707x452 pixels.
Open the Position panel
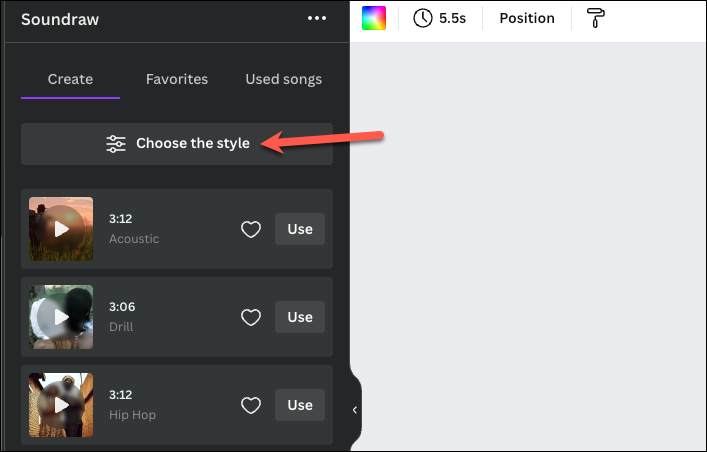(x=527, y=18)
